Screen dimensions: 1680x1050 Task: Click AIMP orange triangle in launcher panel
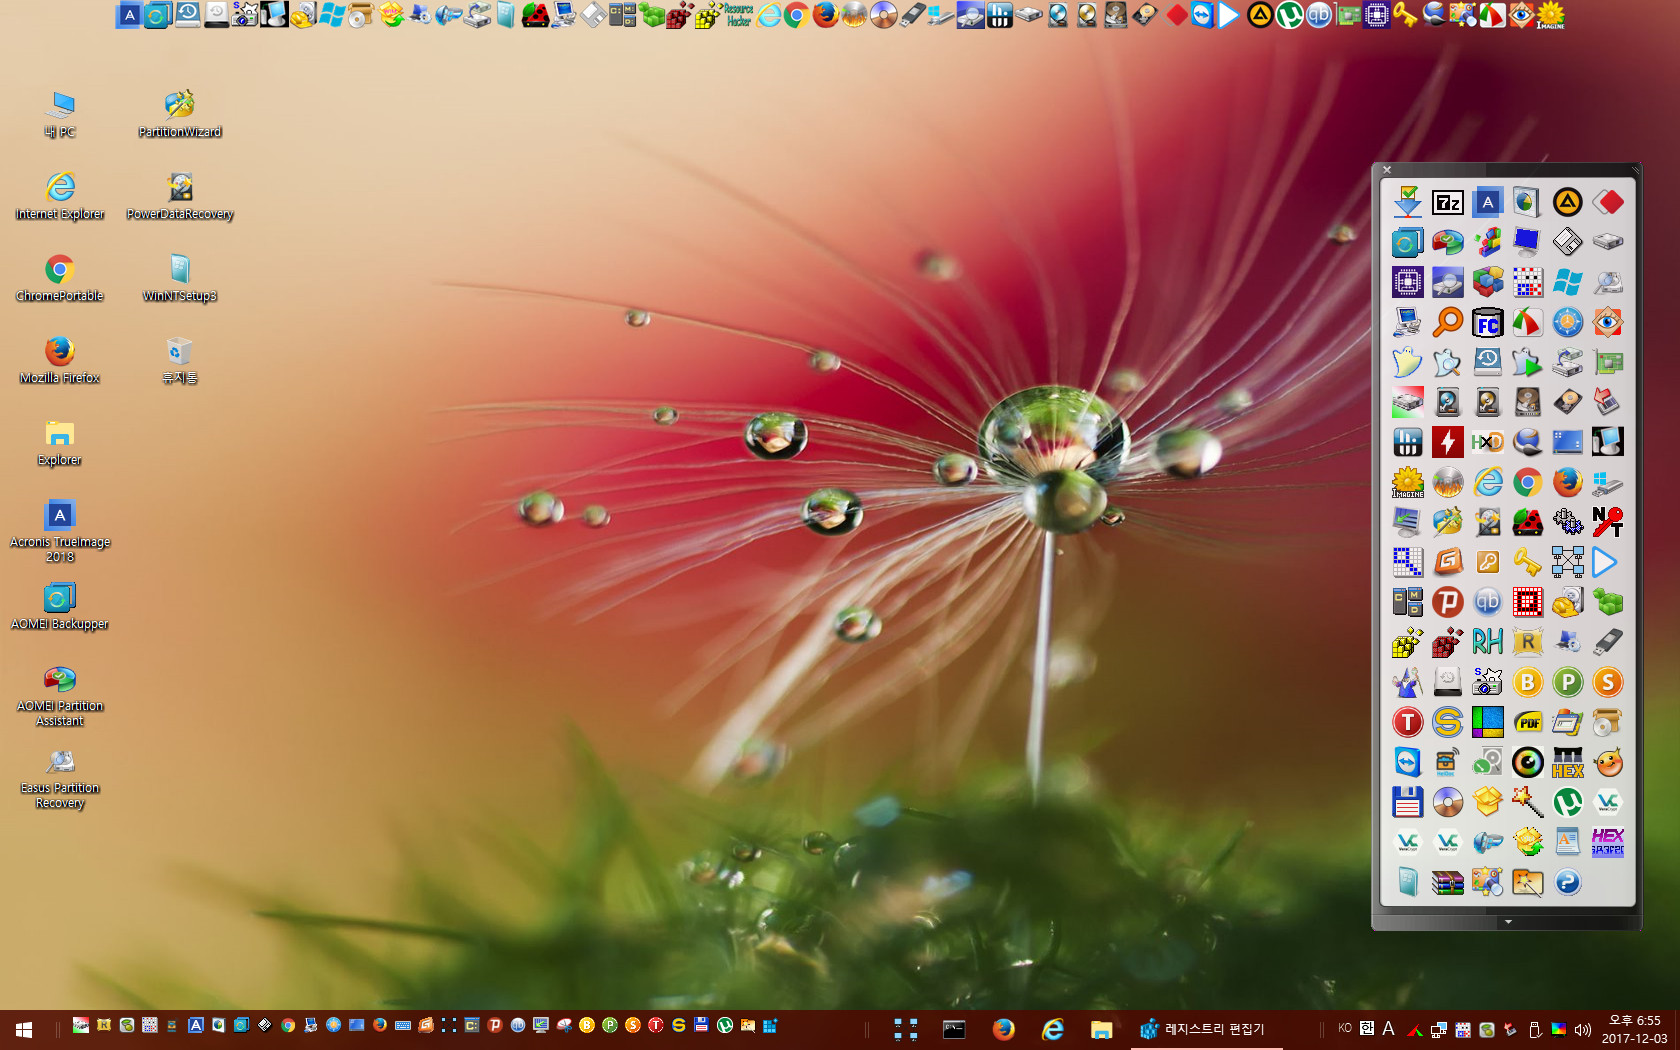point(1567,203)
